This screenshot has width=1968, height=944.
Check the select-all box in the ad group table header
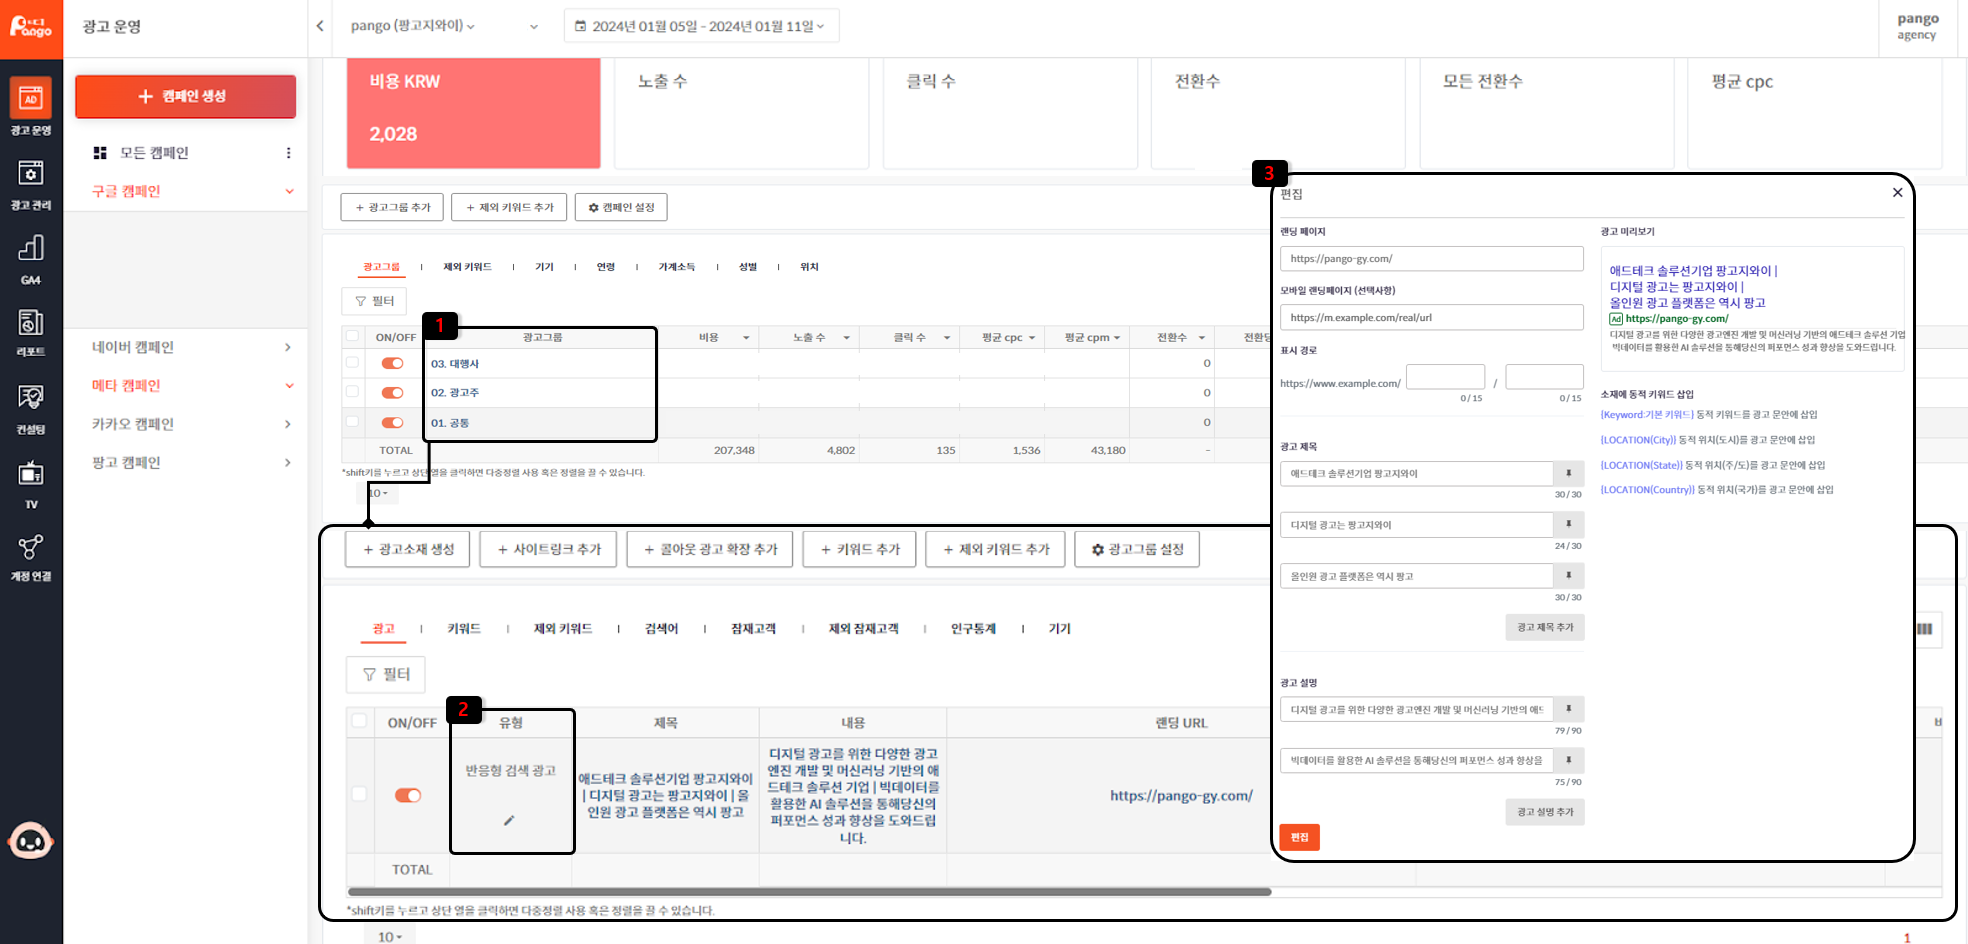coord(352,336)
